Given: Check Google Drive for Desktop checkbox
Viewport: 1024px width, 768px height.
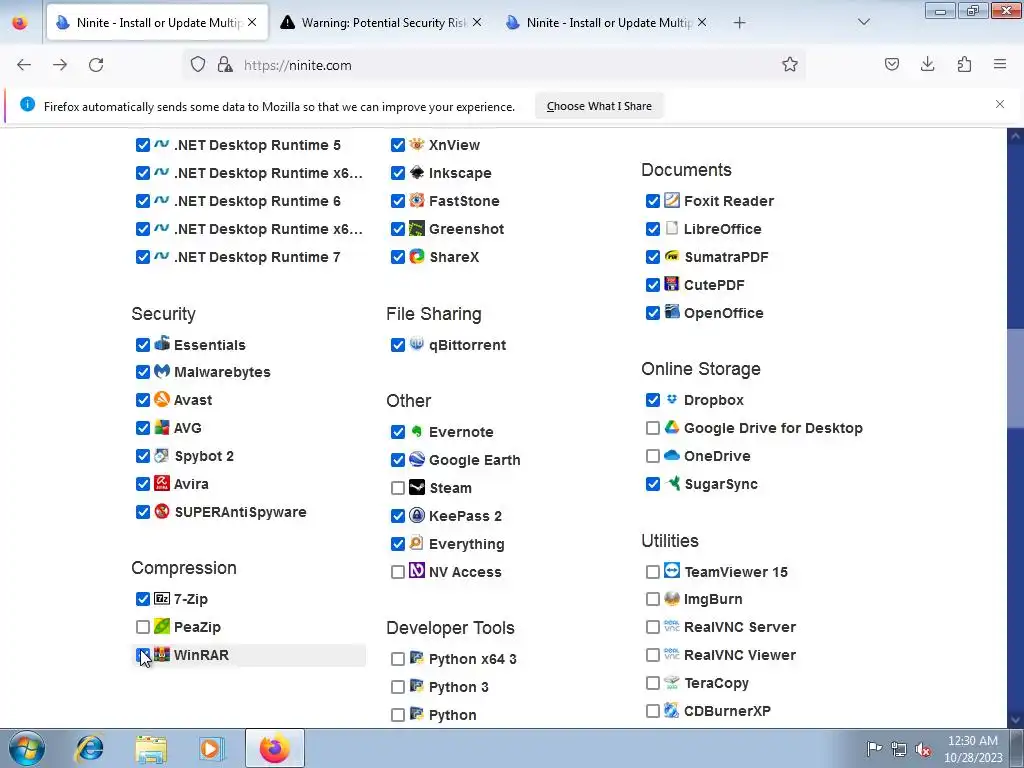Looking at the screenshot, I should pyautogui.click(x=652, y=428).
